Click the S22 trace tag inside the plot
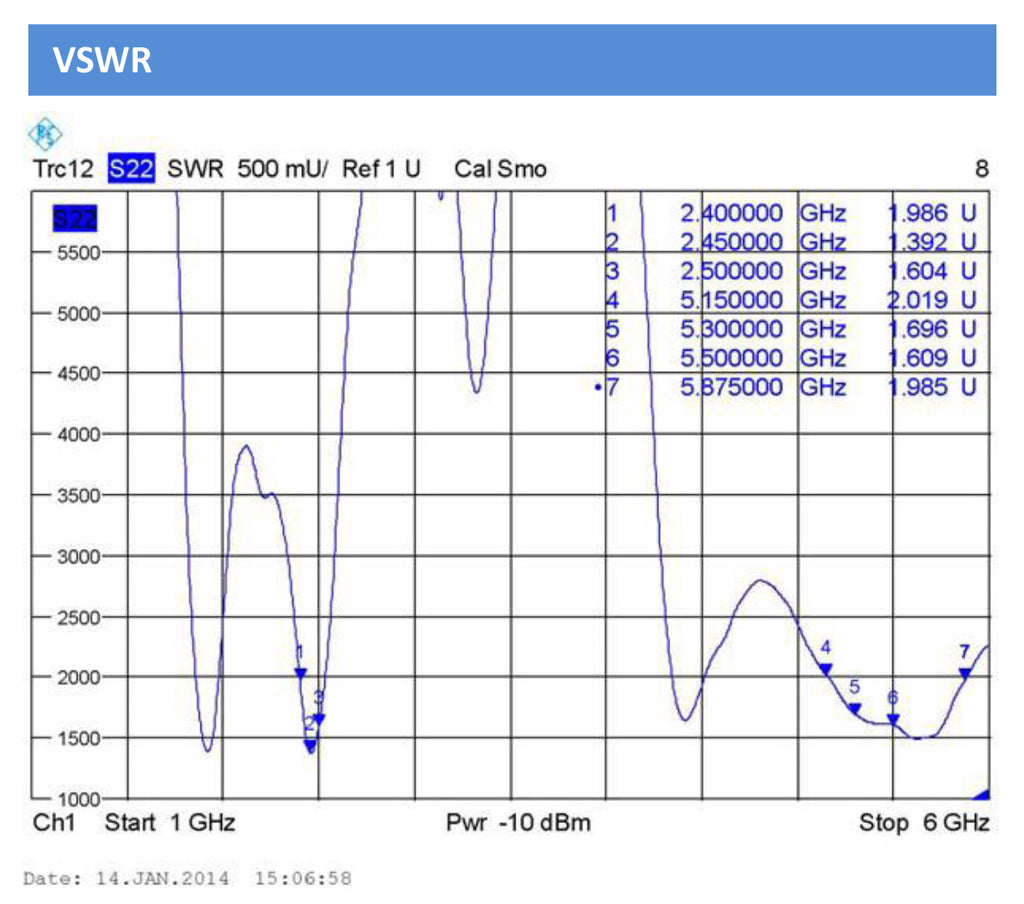Image resolution: width=1024 pixels, height=904 pixels. pyautogui.click(x=75, y=219)
